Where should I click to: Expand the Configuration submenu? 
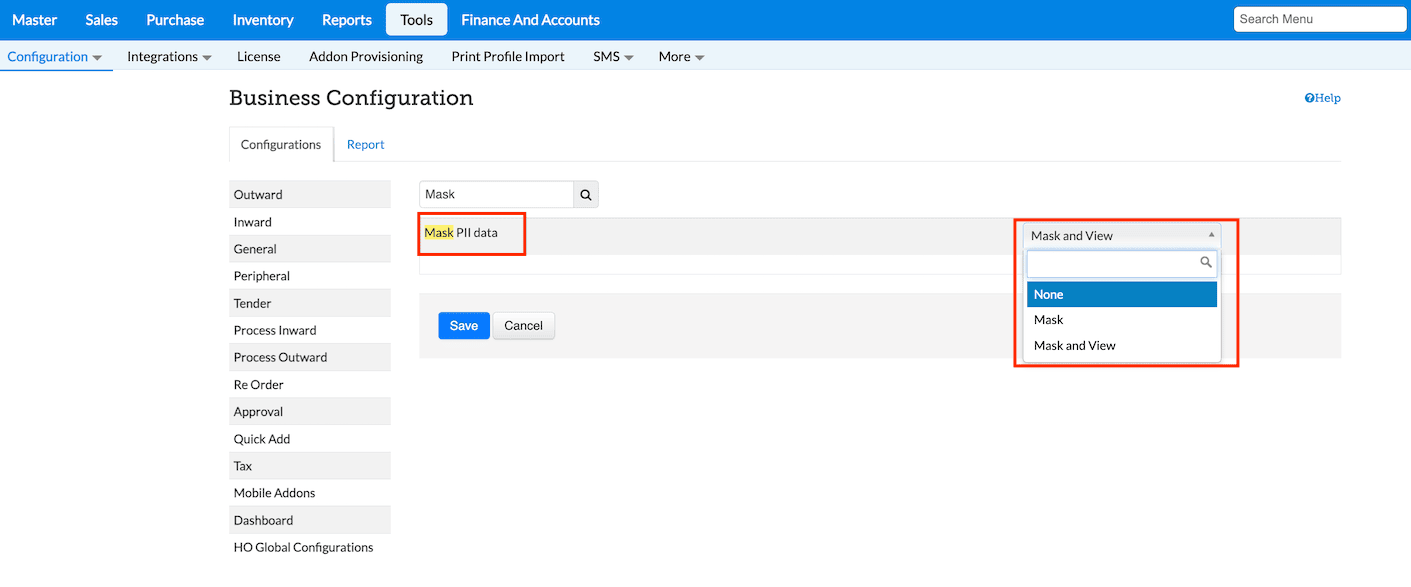55,57
